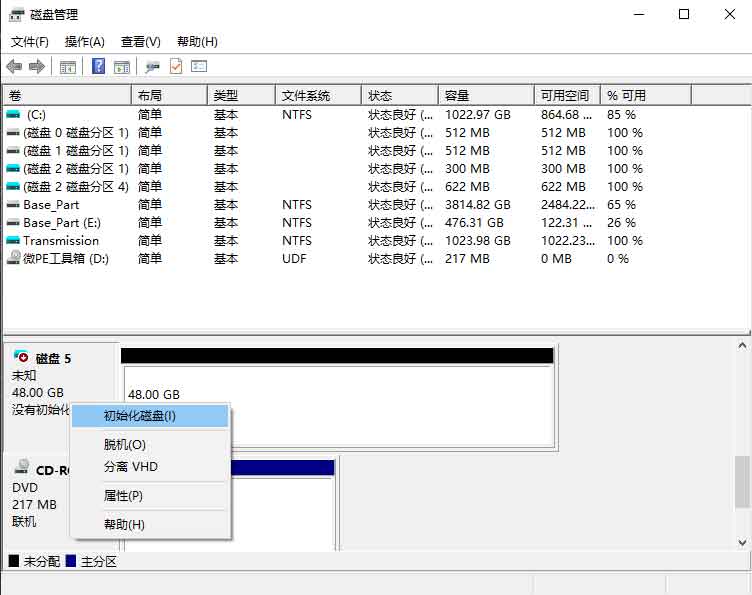Click the show/hide console tree icon
752x595 pixels.
[x=68, y=67]
